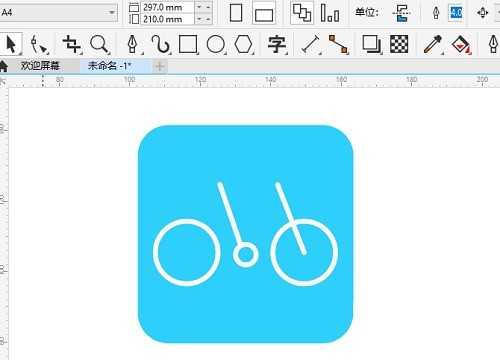Click the ruler origin corner box
Image resolution: width=500 pixels, height=360 pixels.
coord(4,81)
